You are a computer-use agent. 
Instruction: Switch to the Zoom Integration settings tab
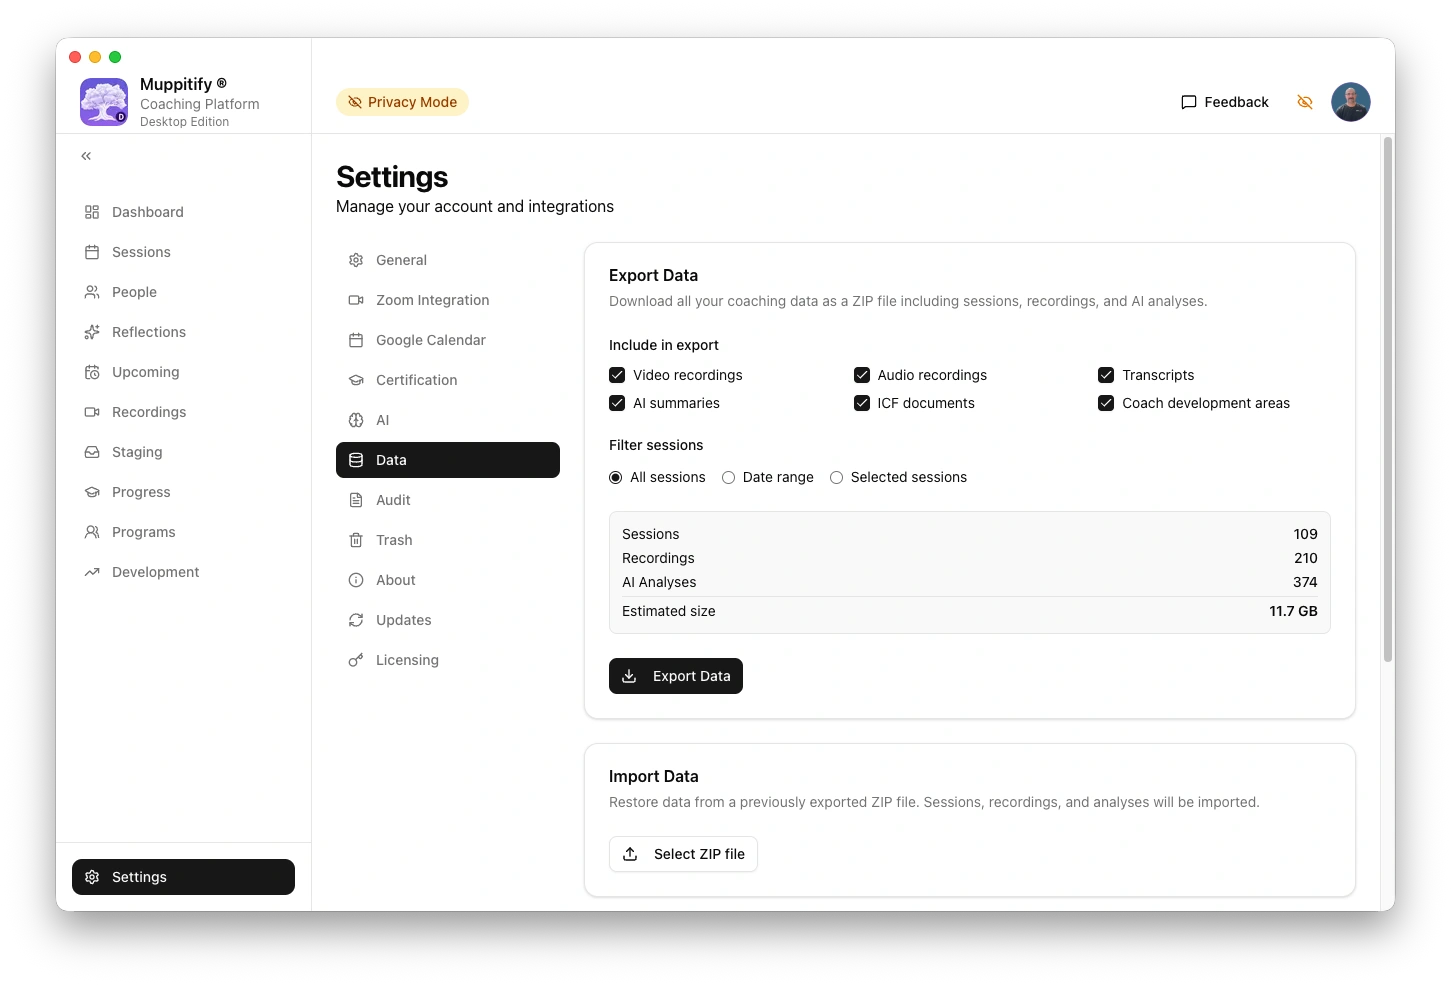click(432, 300)
